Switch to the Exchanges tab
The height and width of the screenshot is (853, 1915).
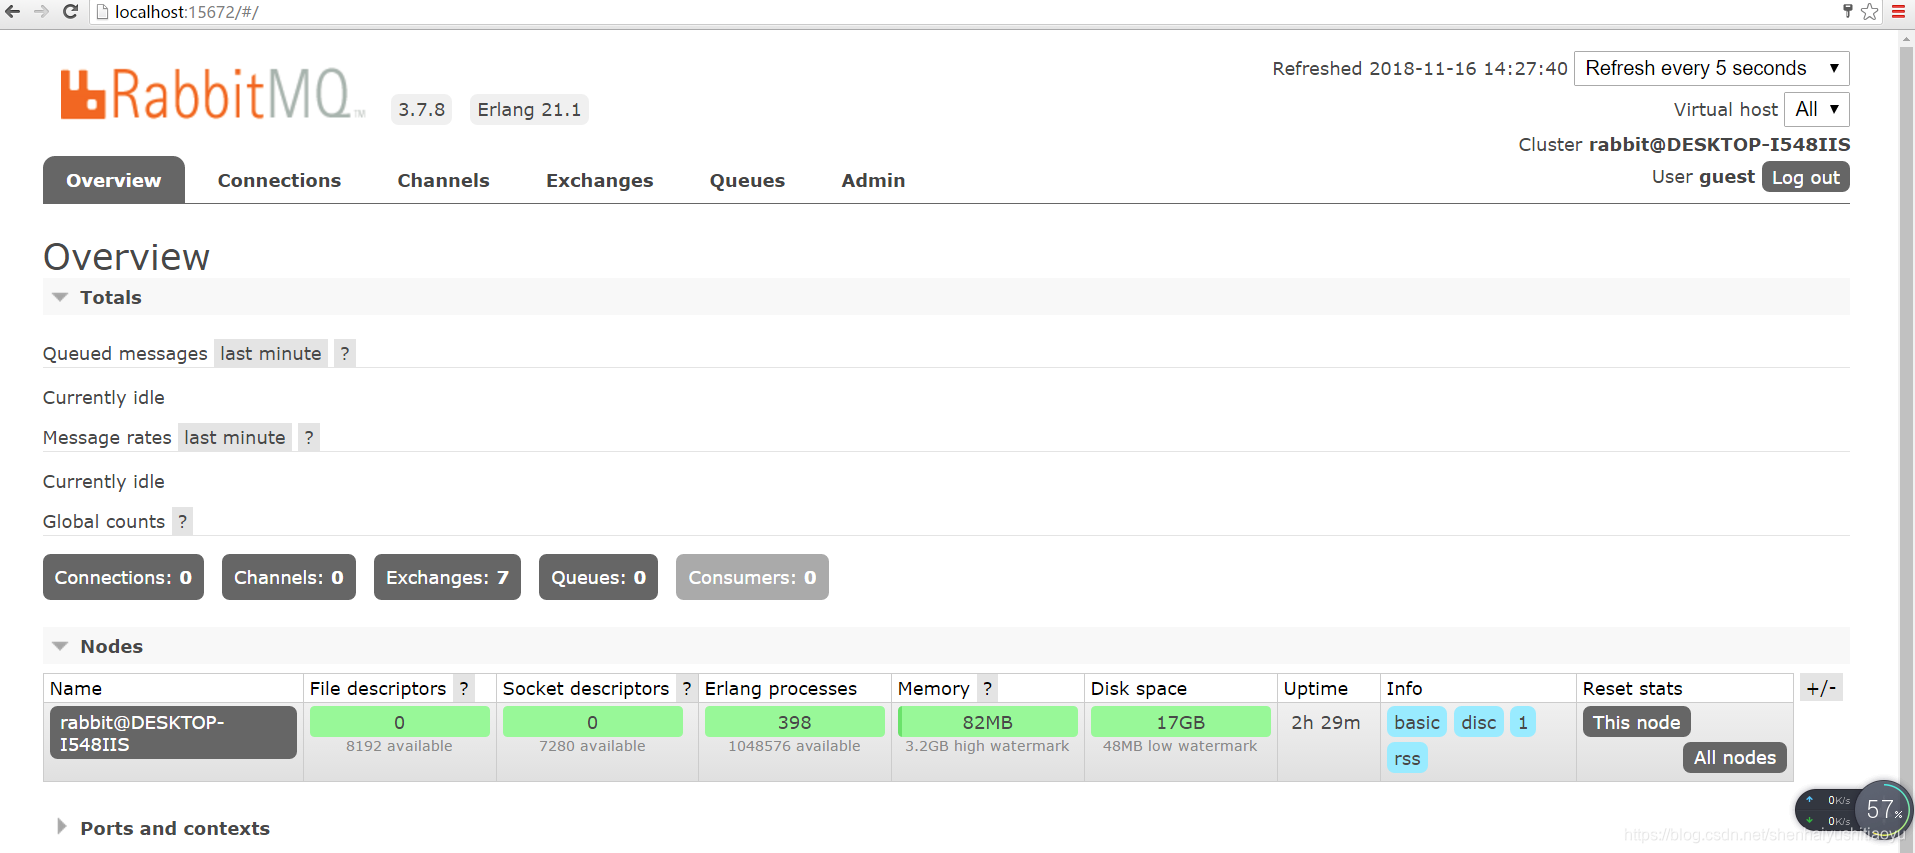tap(599, 180)
